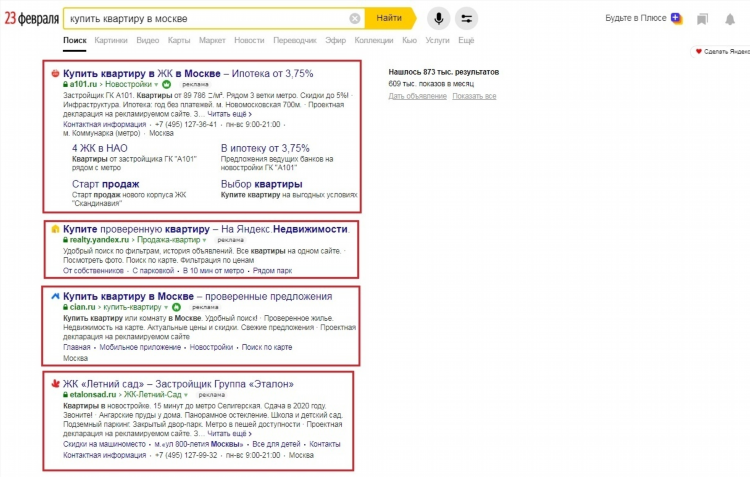Screen dimensions: 750x477
Task: Click the etalonsad.ru red leaf favicon
Action: coord(55,384)
